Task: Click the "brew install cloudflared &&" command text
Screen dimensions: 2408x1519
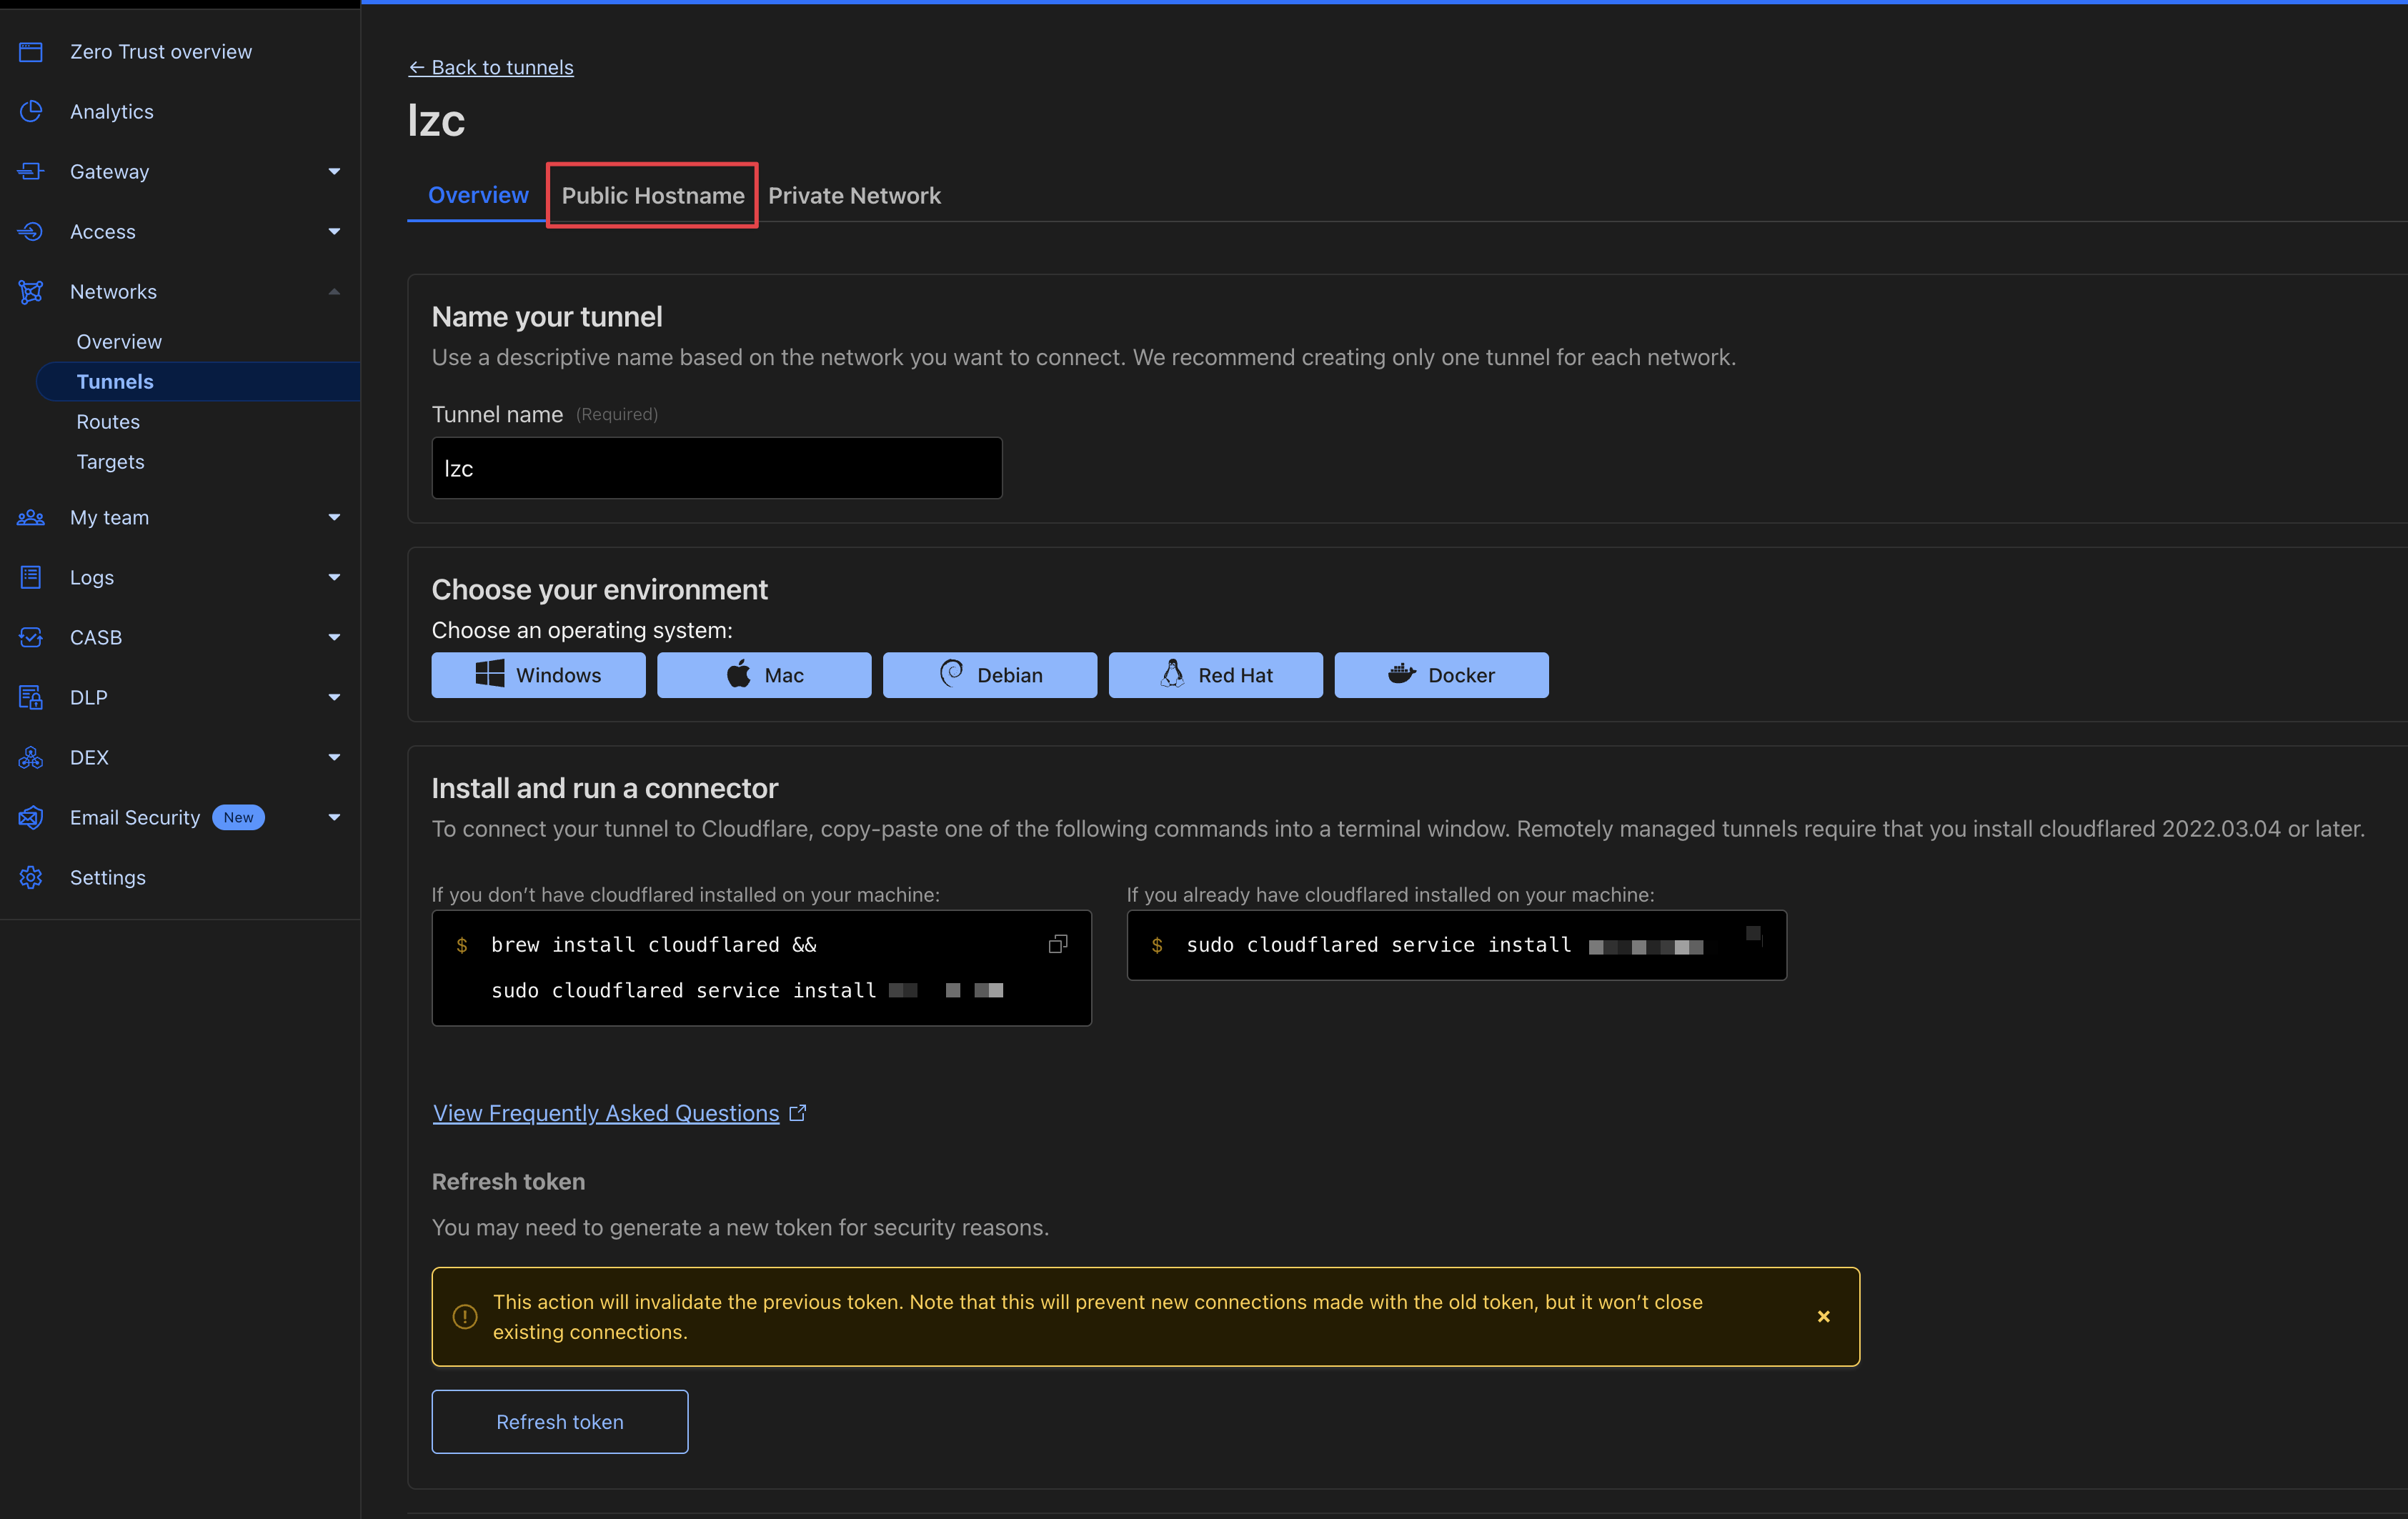Action: [654, 945]
